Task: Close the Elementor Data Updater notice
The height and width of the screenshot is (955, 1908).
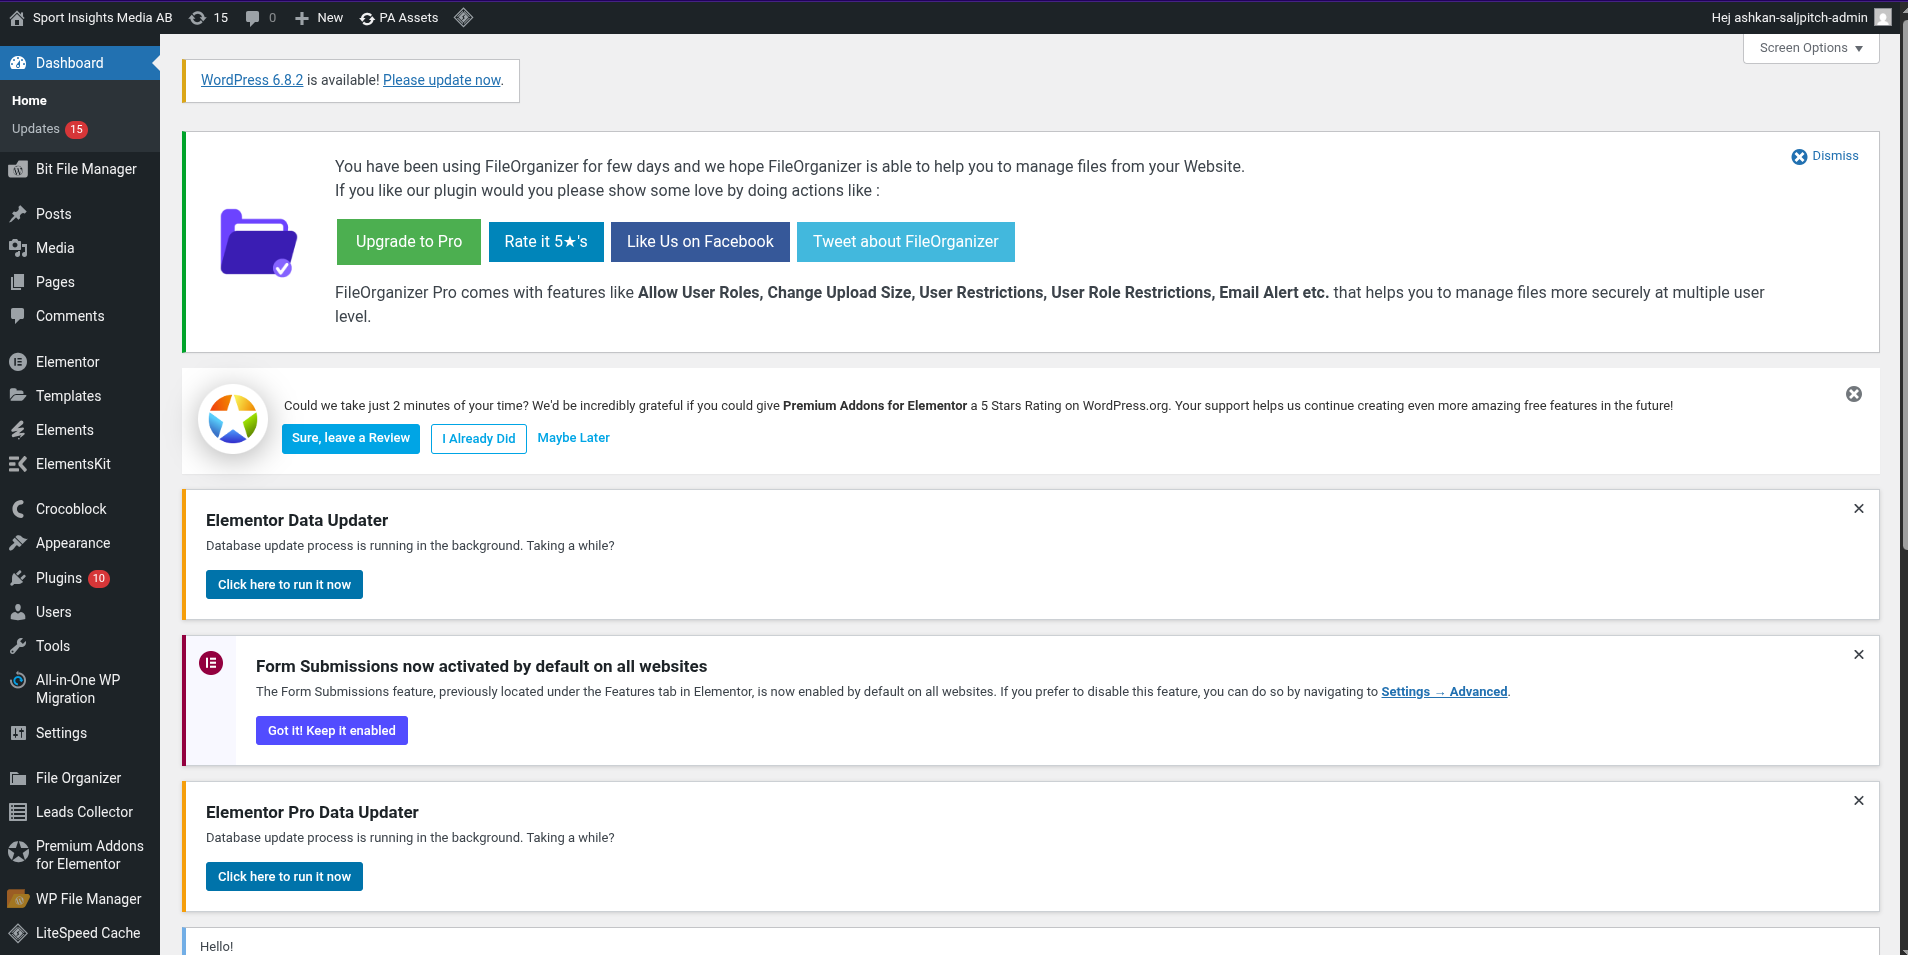Action: point(1858,509)
